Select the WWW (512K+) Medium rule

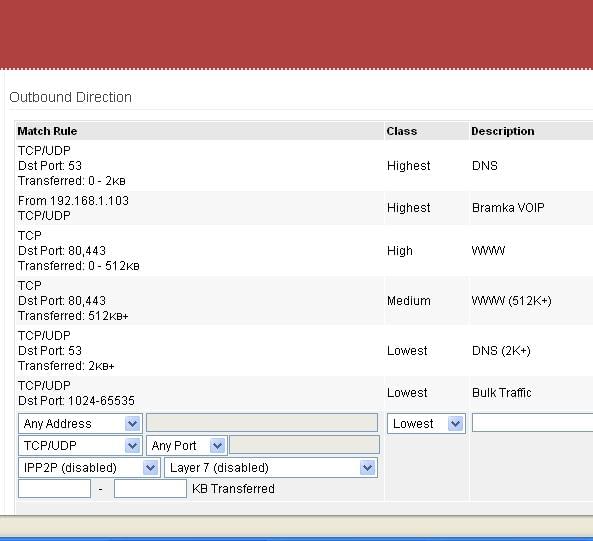(304, 301)
